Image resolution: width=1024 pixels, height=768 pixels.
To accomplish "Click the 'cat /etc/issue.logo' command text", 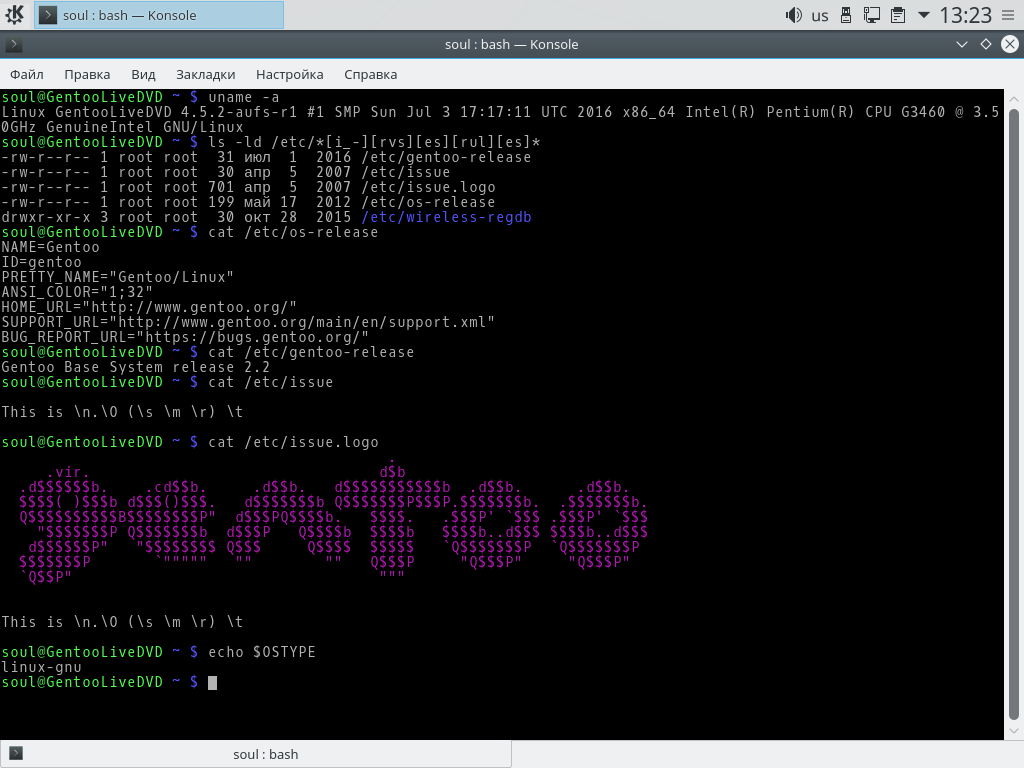I will (293, 443).
